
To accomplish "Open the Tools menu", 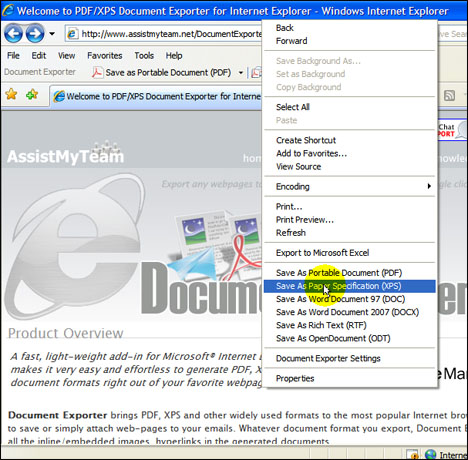I will pos(144,55).
